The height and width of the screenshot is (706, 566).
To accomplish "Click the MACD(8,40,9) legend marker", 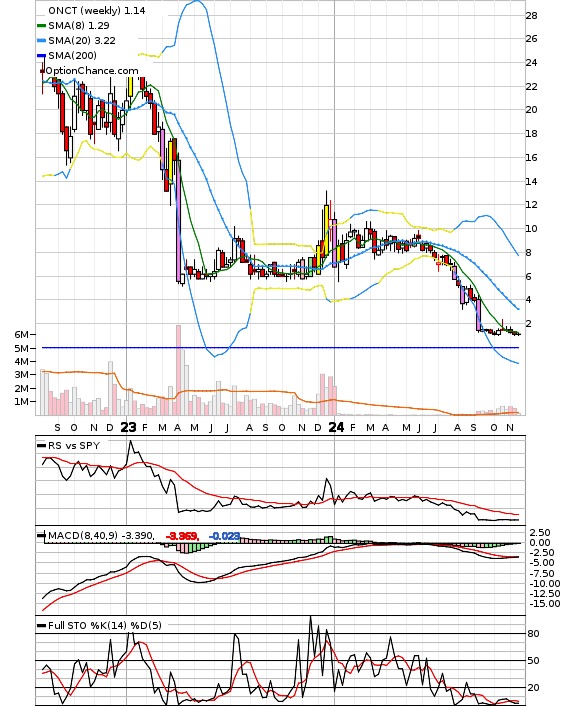I will point(41,535).
